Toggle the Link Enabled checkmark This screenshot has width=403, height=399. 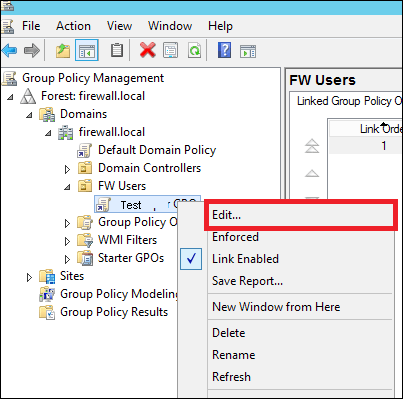[191, 259]
